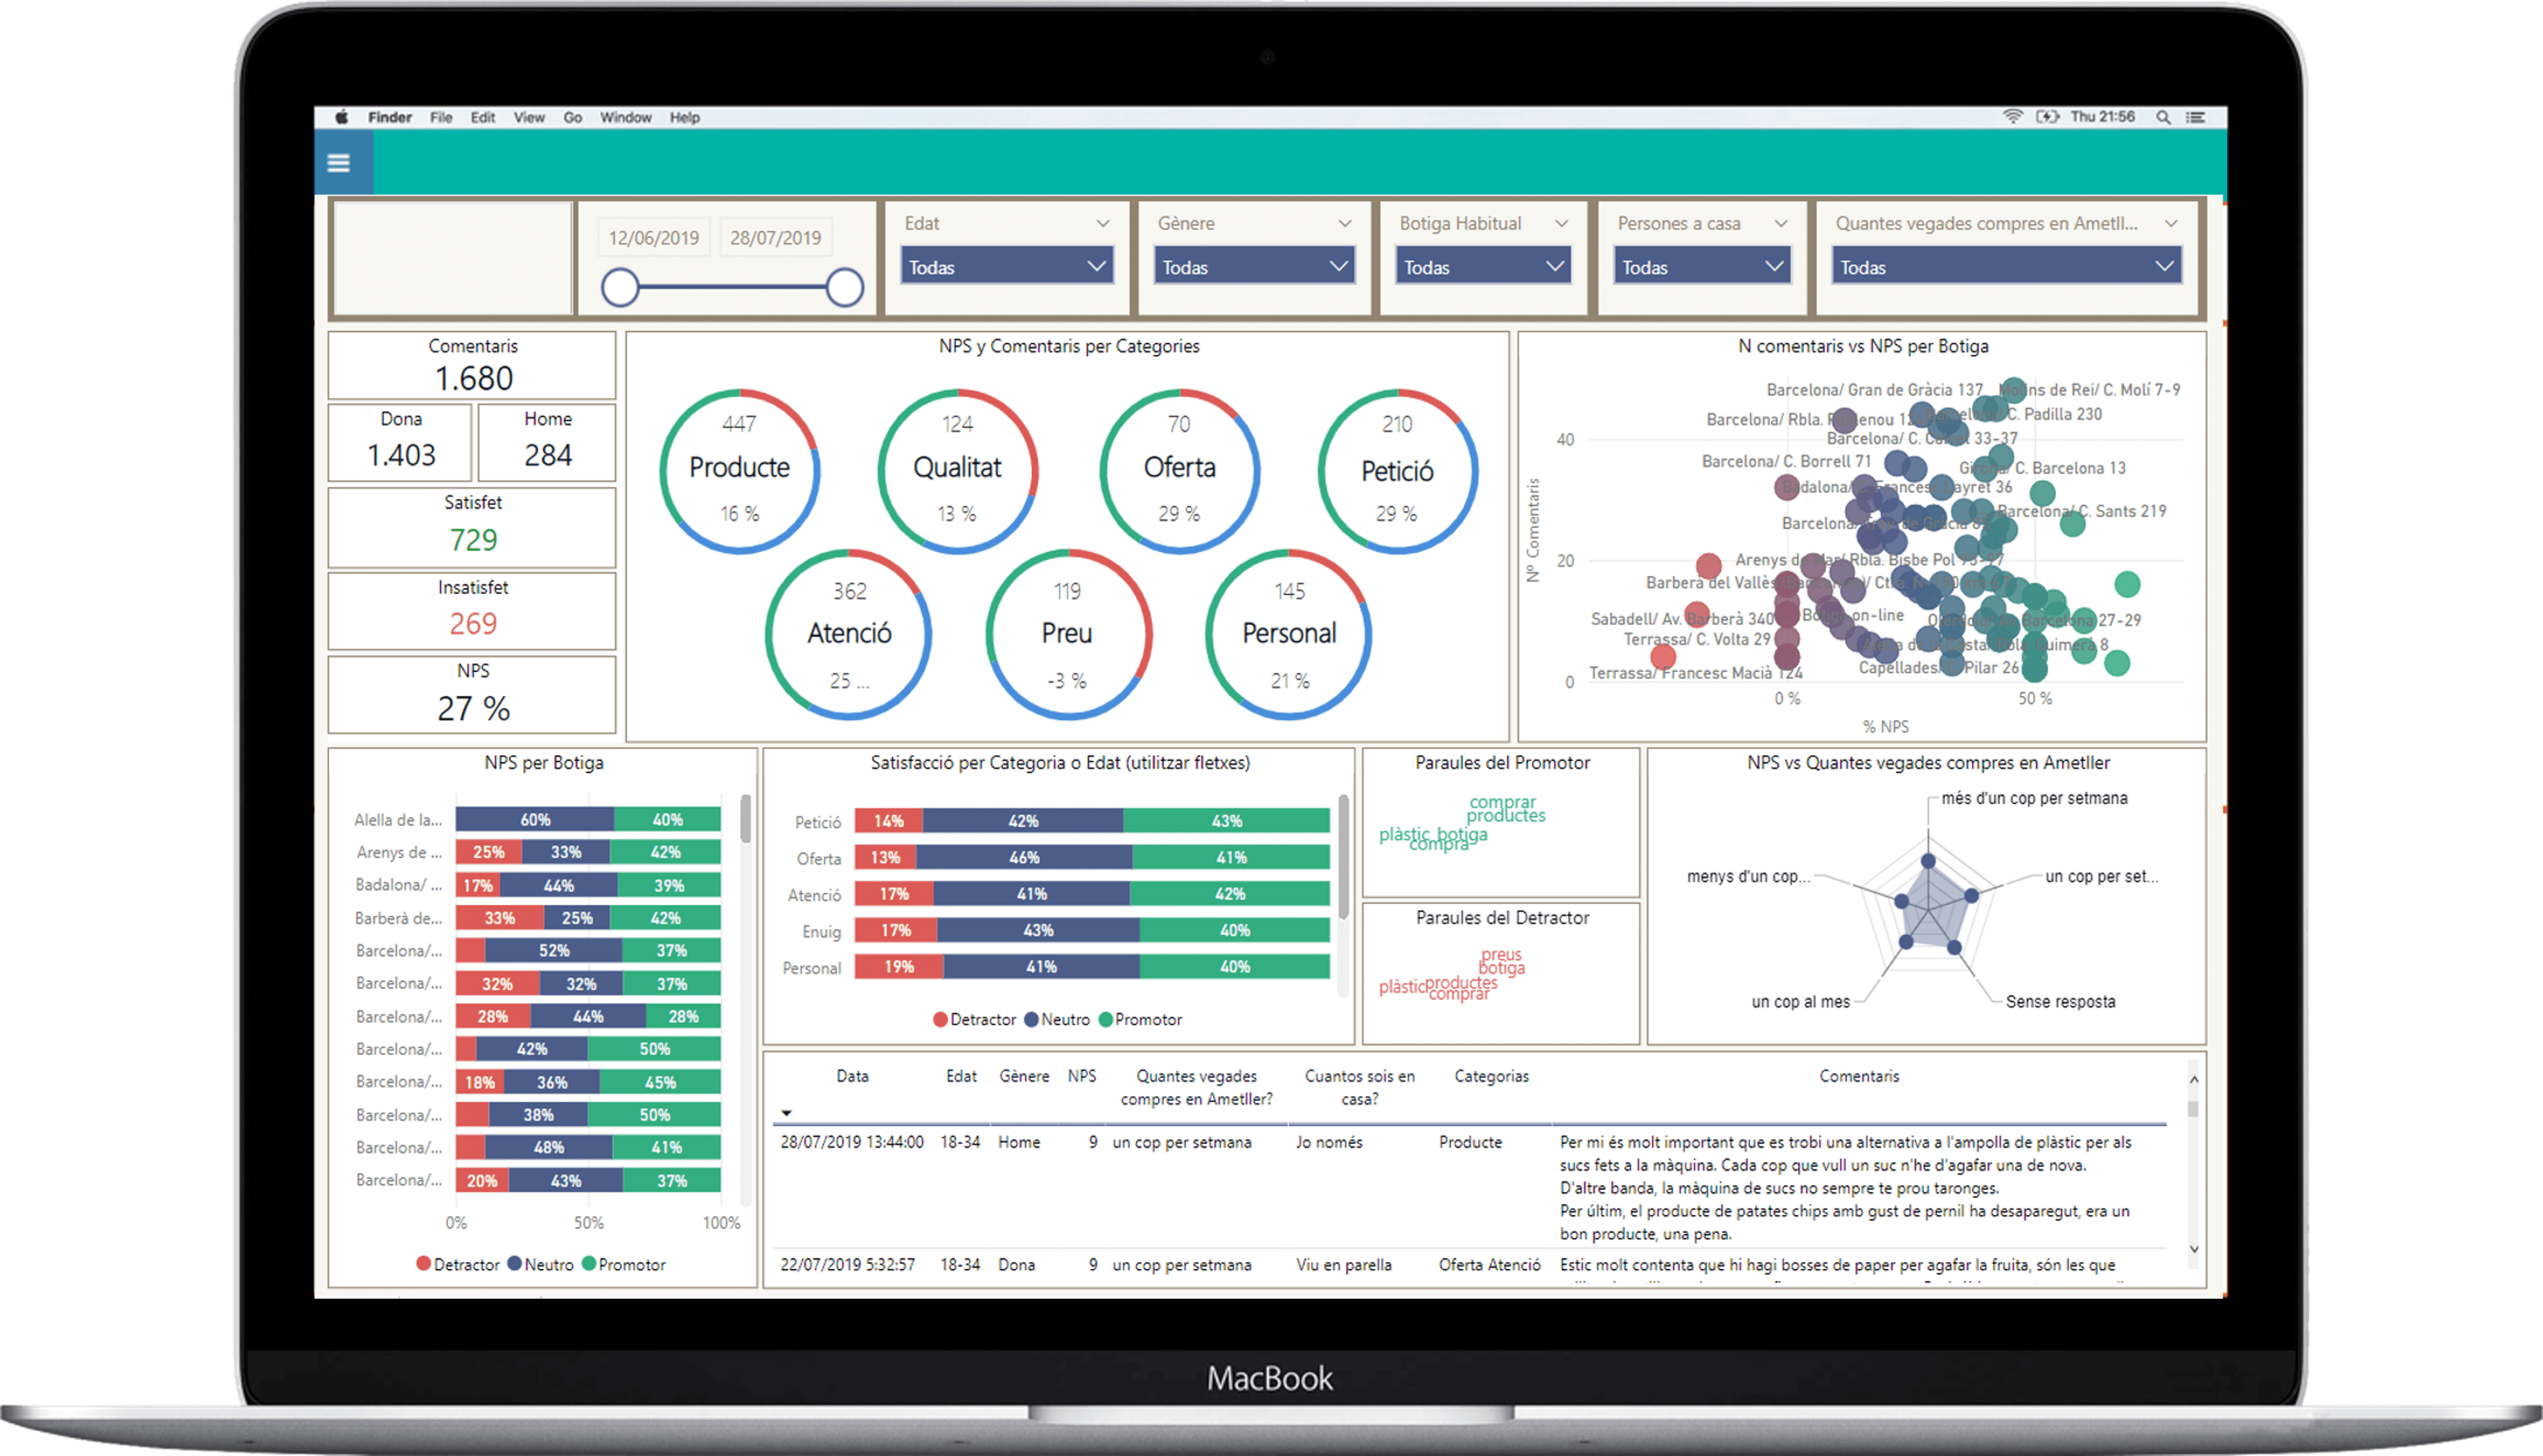
Task: Click the Insatisfet 269 value
Action: pos(473,623)
